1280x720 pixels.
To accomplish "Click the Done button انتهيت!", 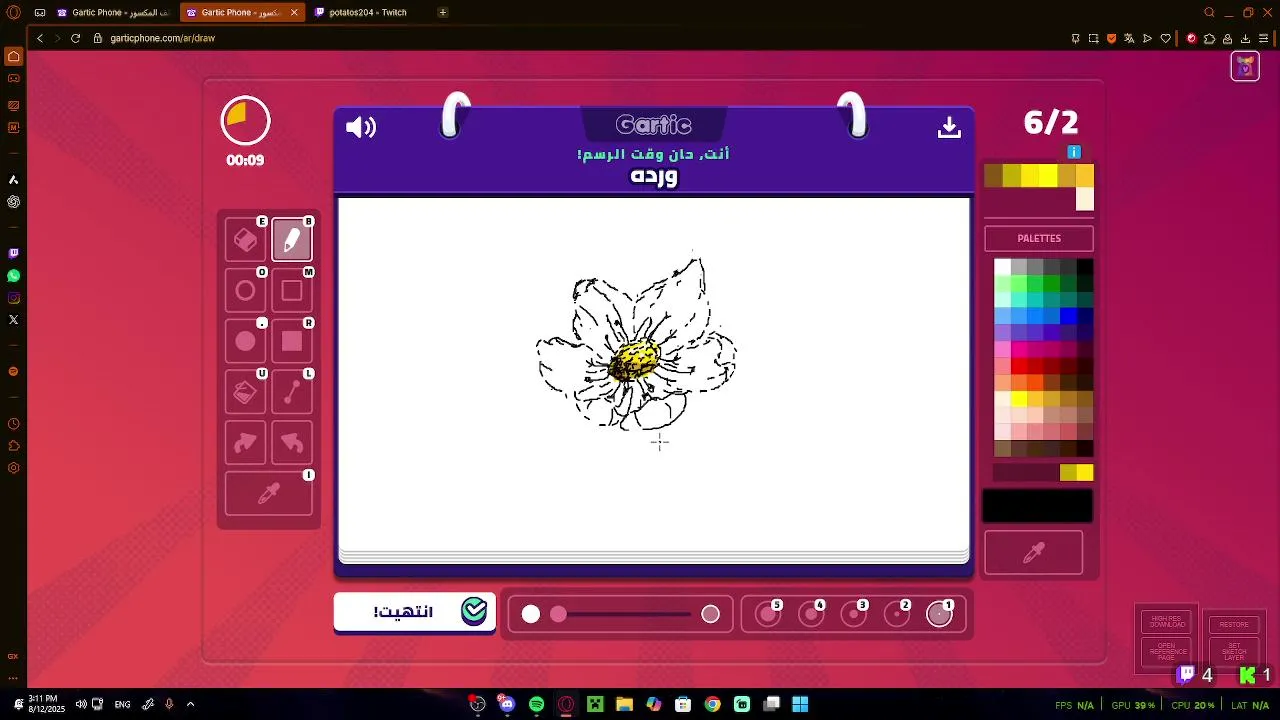I will click(415, 612).
